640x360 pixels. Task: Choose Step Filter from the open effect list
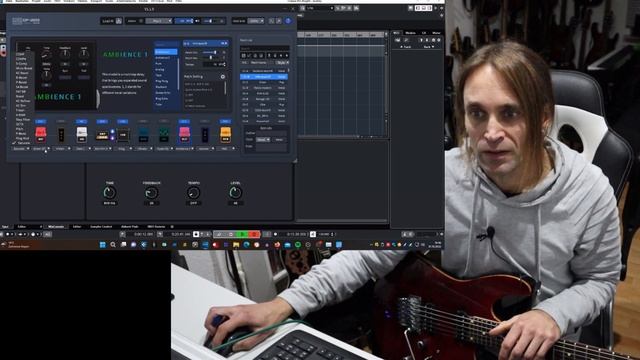(x=23, y=120)
